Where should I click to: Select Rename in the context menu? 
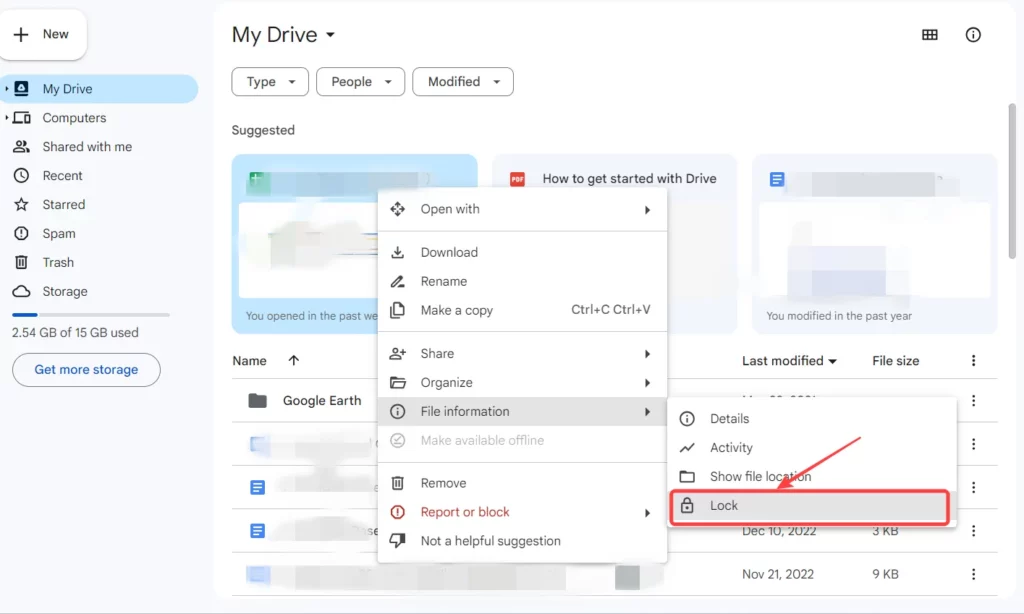(x=522, y=282)
